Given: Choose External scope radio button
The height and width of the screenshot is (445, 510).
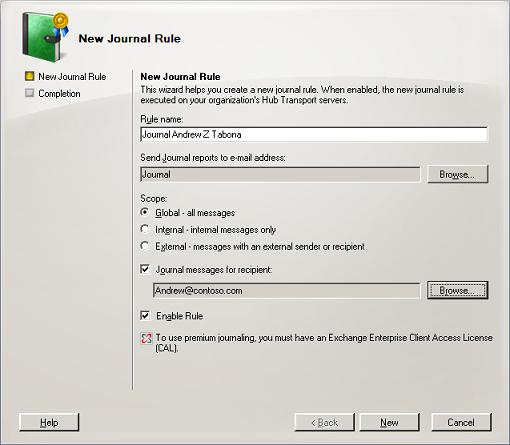Looking at the screenshot, I should tap(145, 246).
